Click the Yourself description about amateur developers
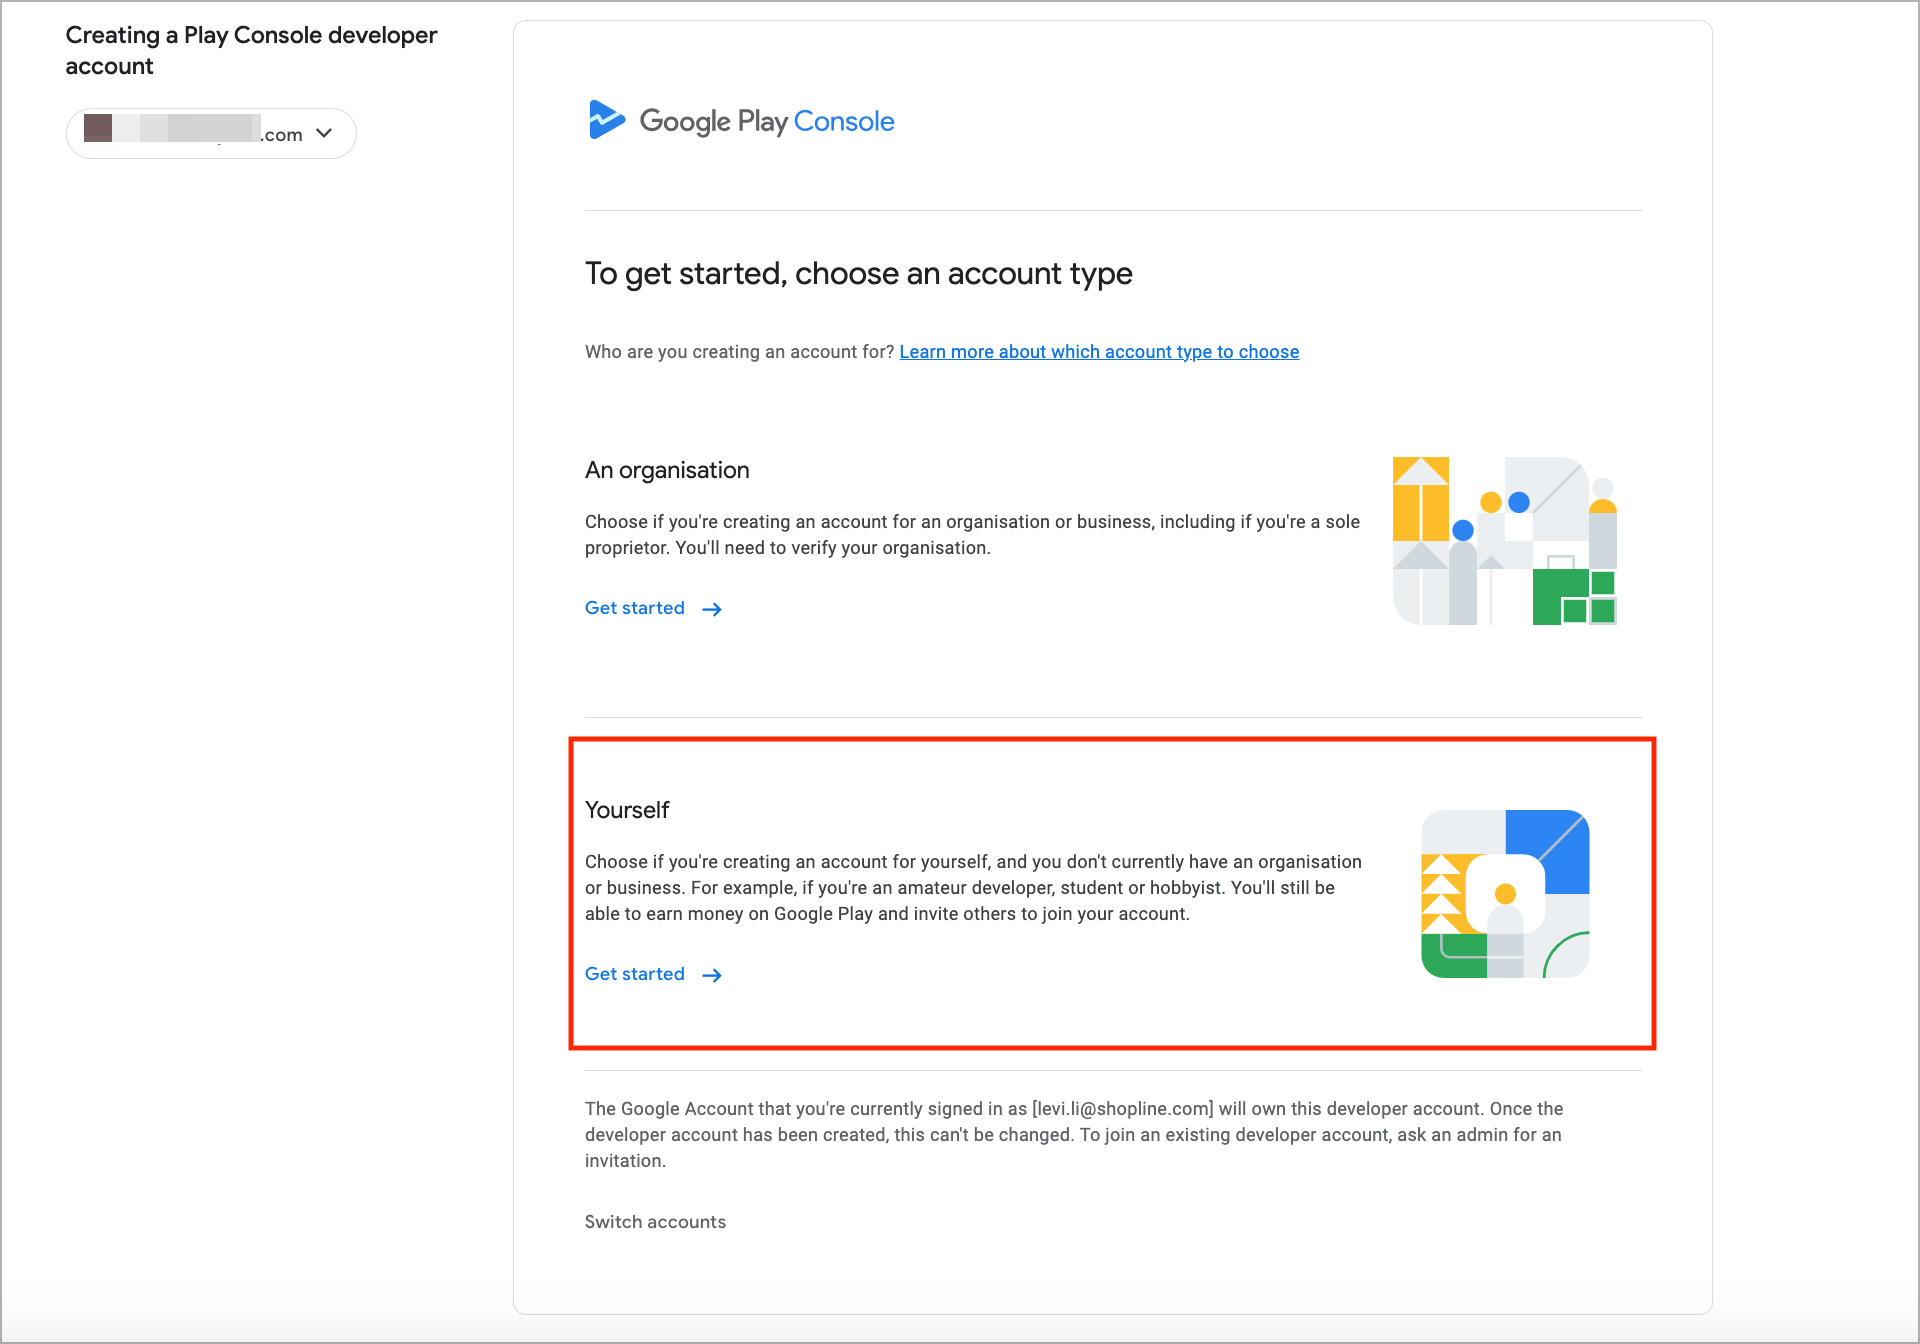 [974, 888]
